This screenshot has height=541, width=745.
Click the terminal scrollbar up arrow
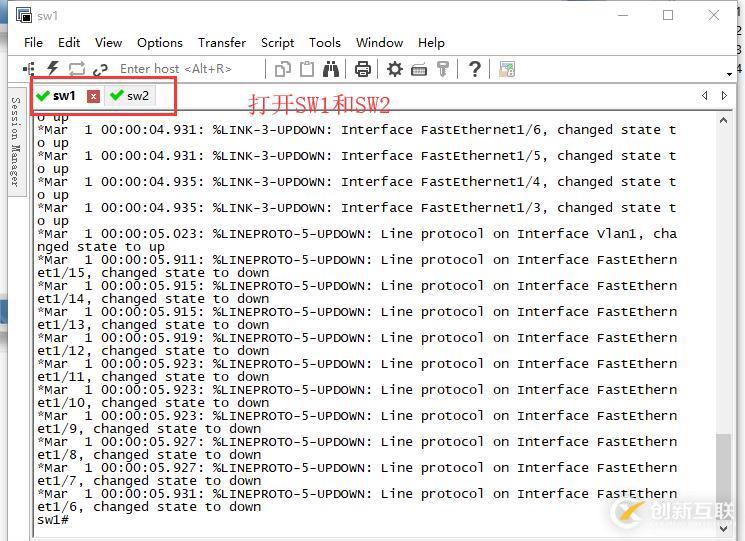(x=723, y=121)
